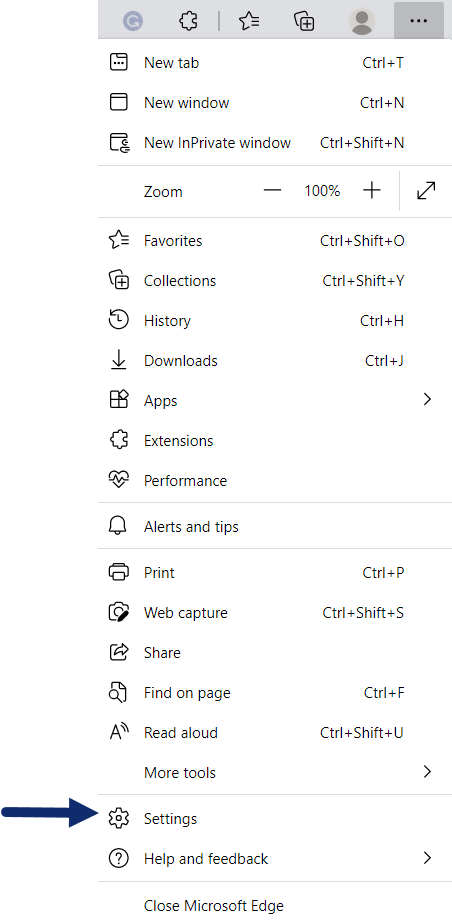Enter full screen using the Zoom arrows icon
Image resolution: width=452 pixels, height=921 pixels.
click(x=426, y=191)
